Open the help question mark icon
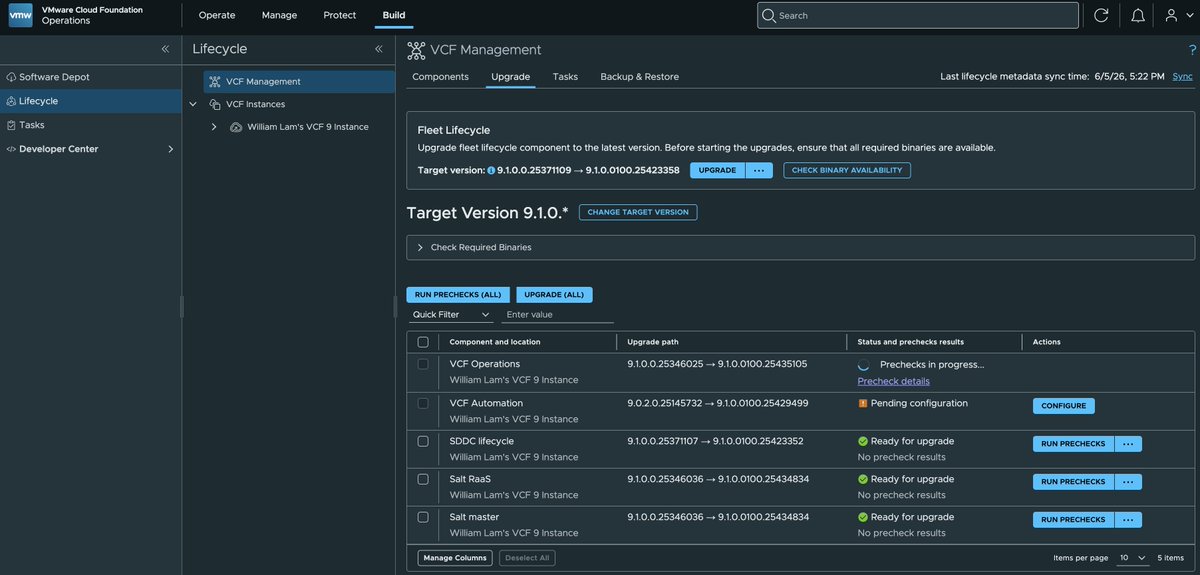The width and height of the screenshot is (1200, 575). pyautogui.click(x=1192, y=50)
